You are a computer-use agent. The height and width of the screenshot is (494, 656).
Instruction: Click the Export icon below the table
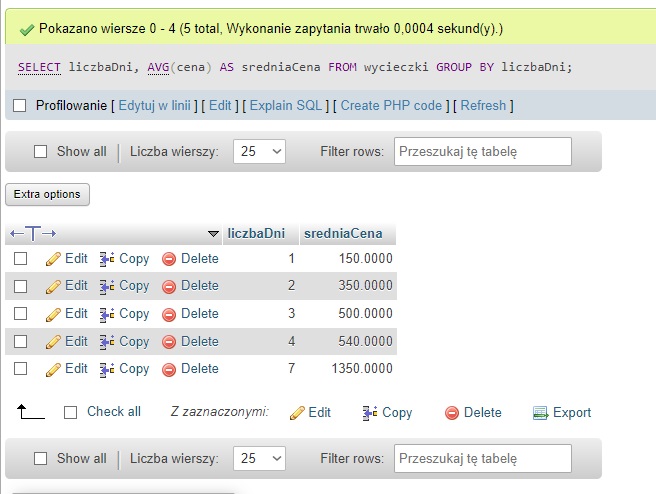pyautogui.click(x=541, y=412)
